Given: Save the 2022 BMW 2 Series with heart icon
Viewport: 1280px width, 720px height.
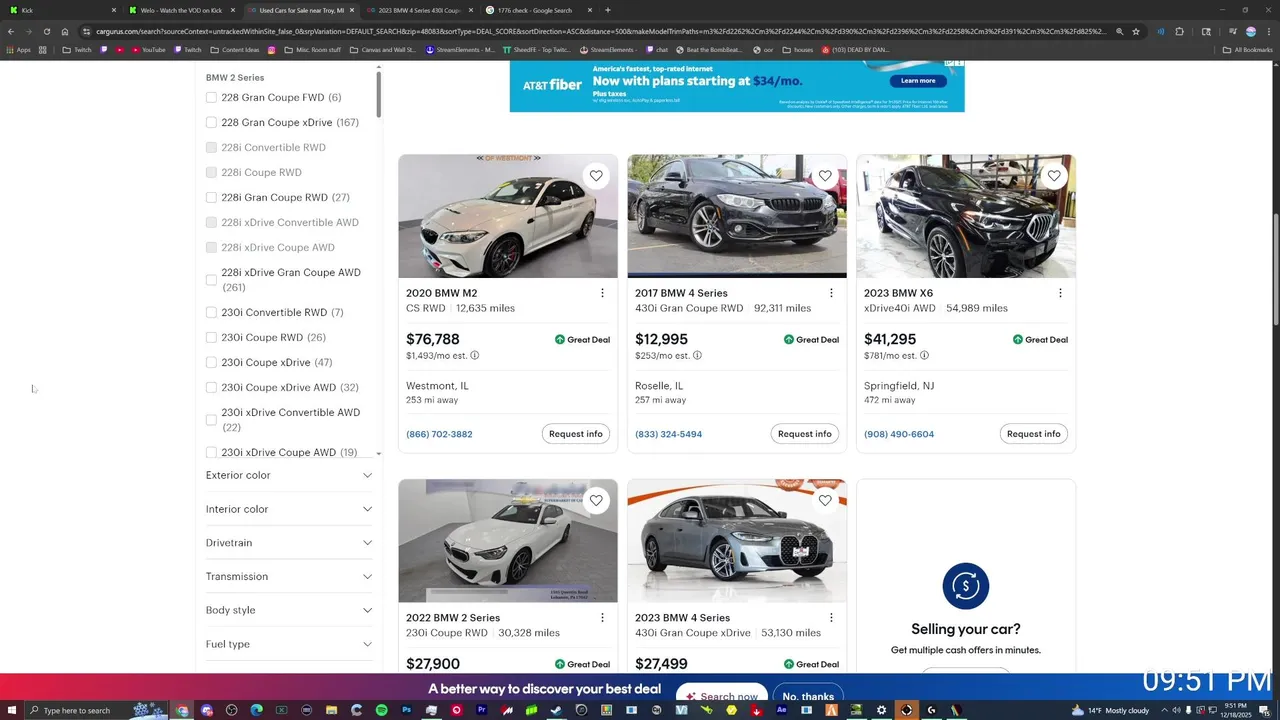Looking at the screenshot, I should (x=596, y=500).
